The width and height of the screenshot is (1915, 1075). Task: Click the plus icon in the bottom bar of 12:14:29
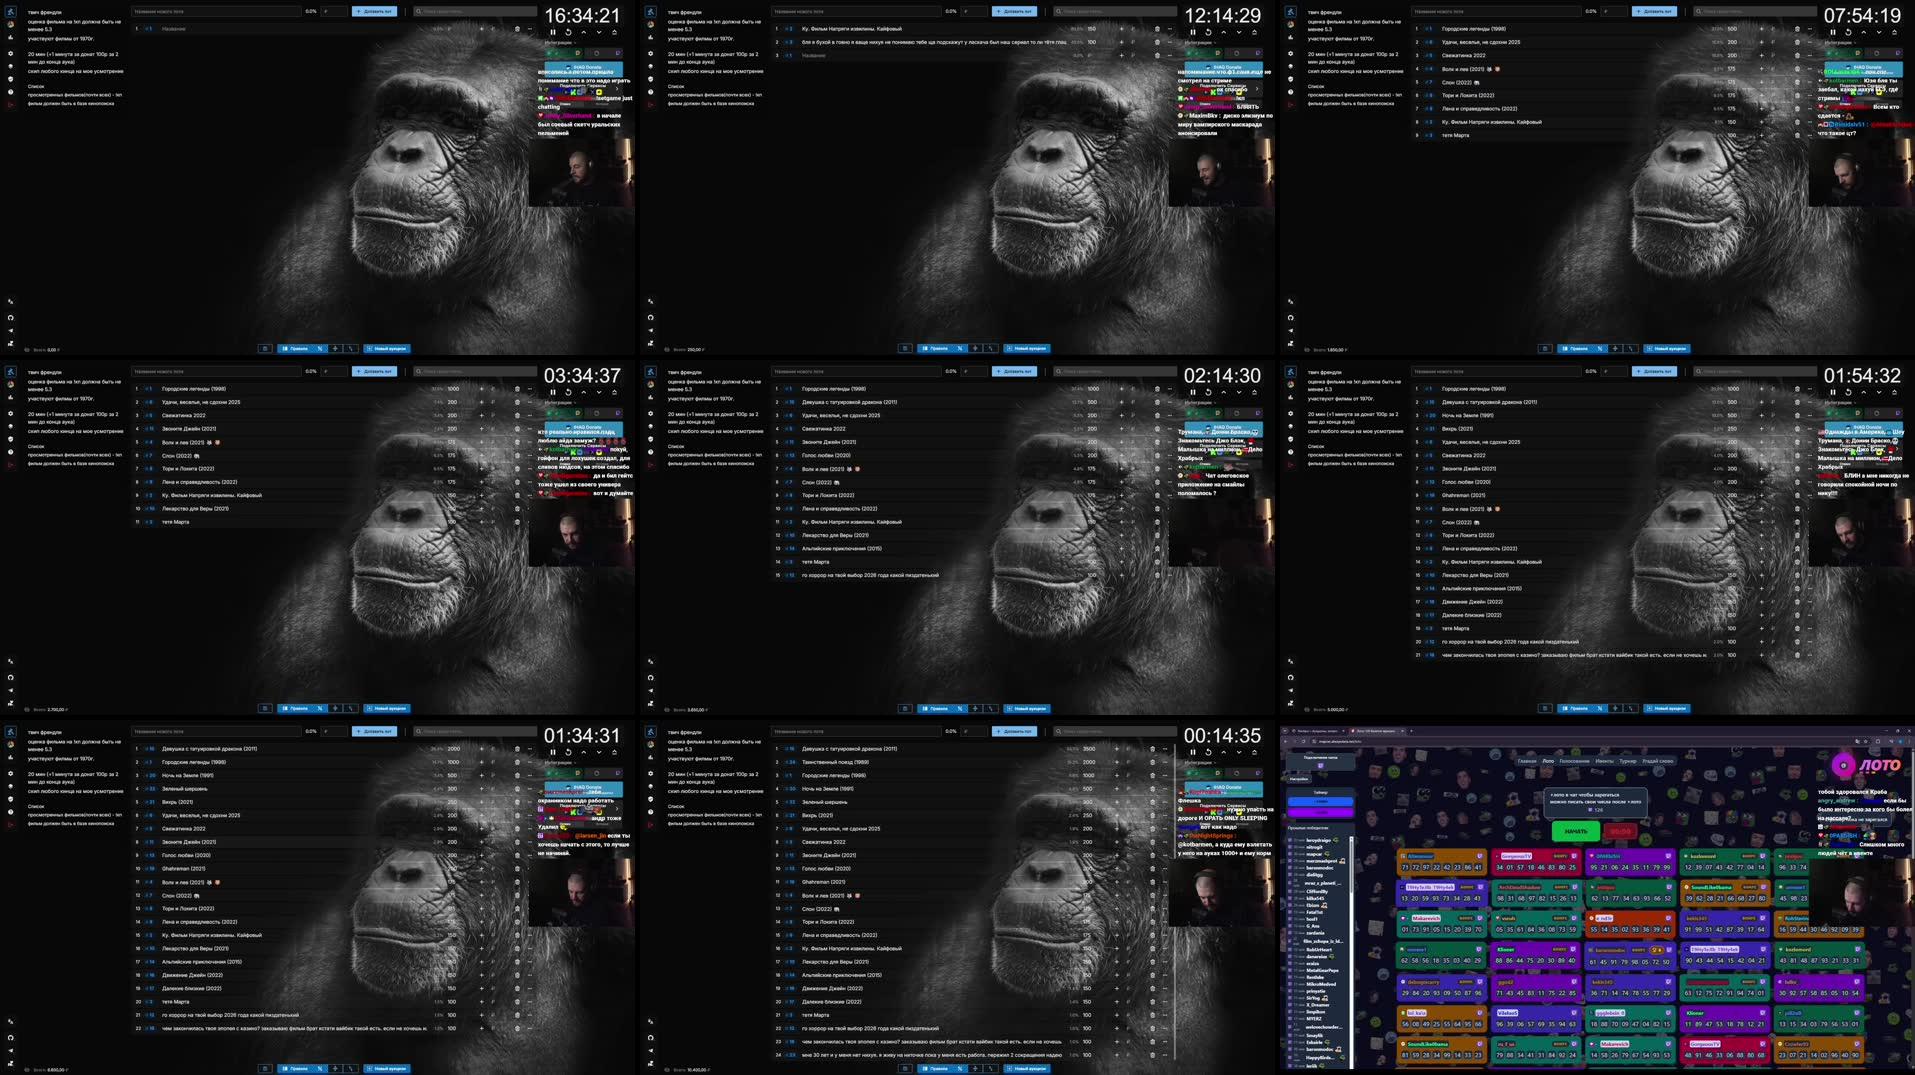(x=975, y=348)
